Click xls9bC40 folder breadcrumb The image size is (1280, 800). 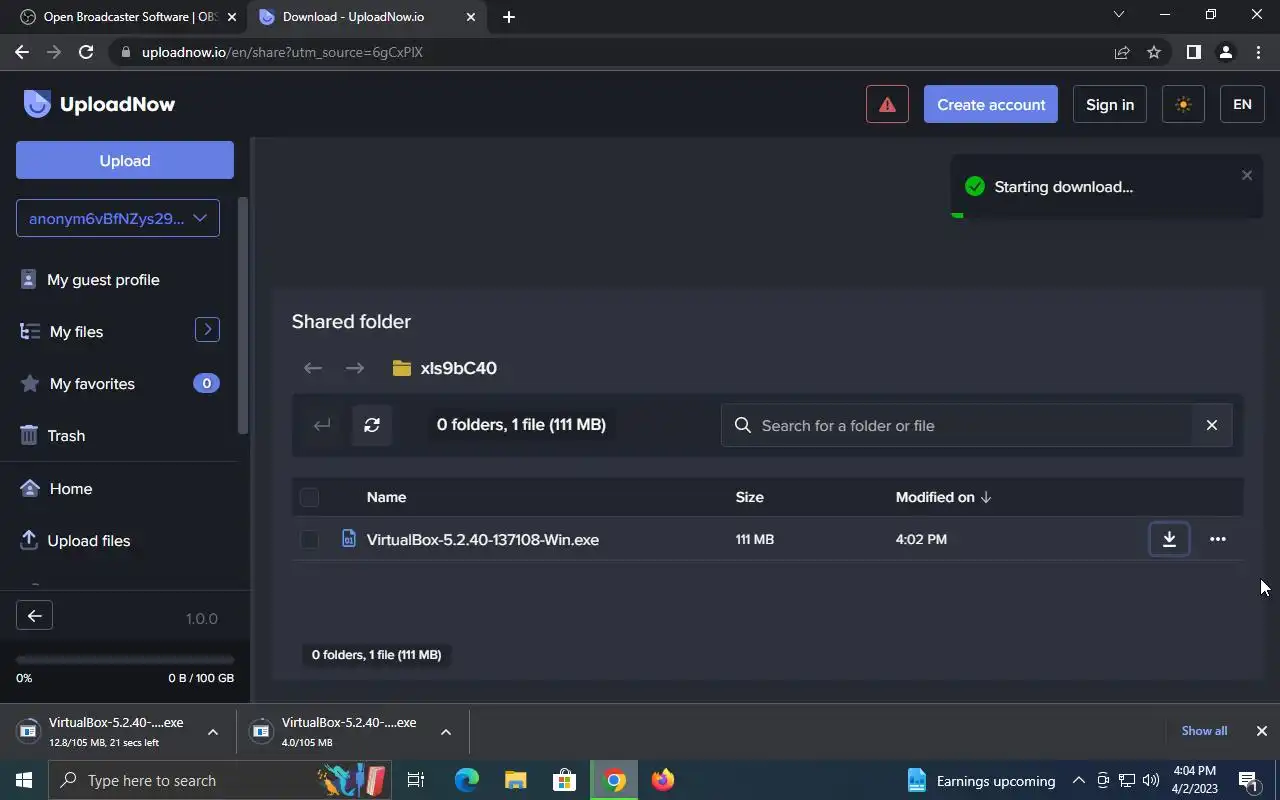click(445, 368)
